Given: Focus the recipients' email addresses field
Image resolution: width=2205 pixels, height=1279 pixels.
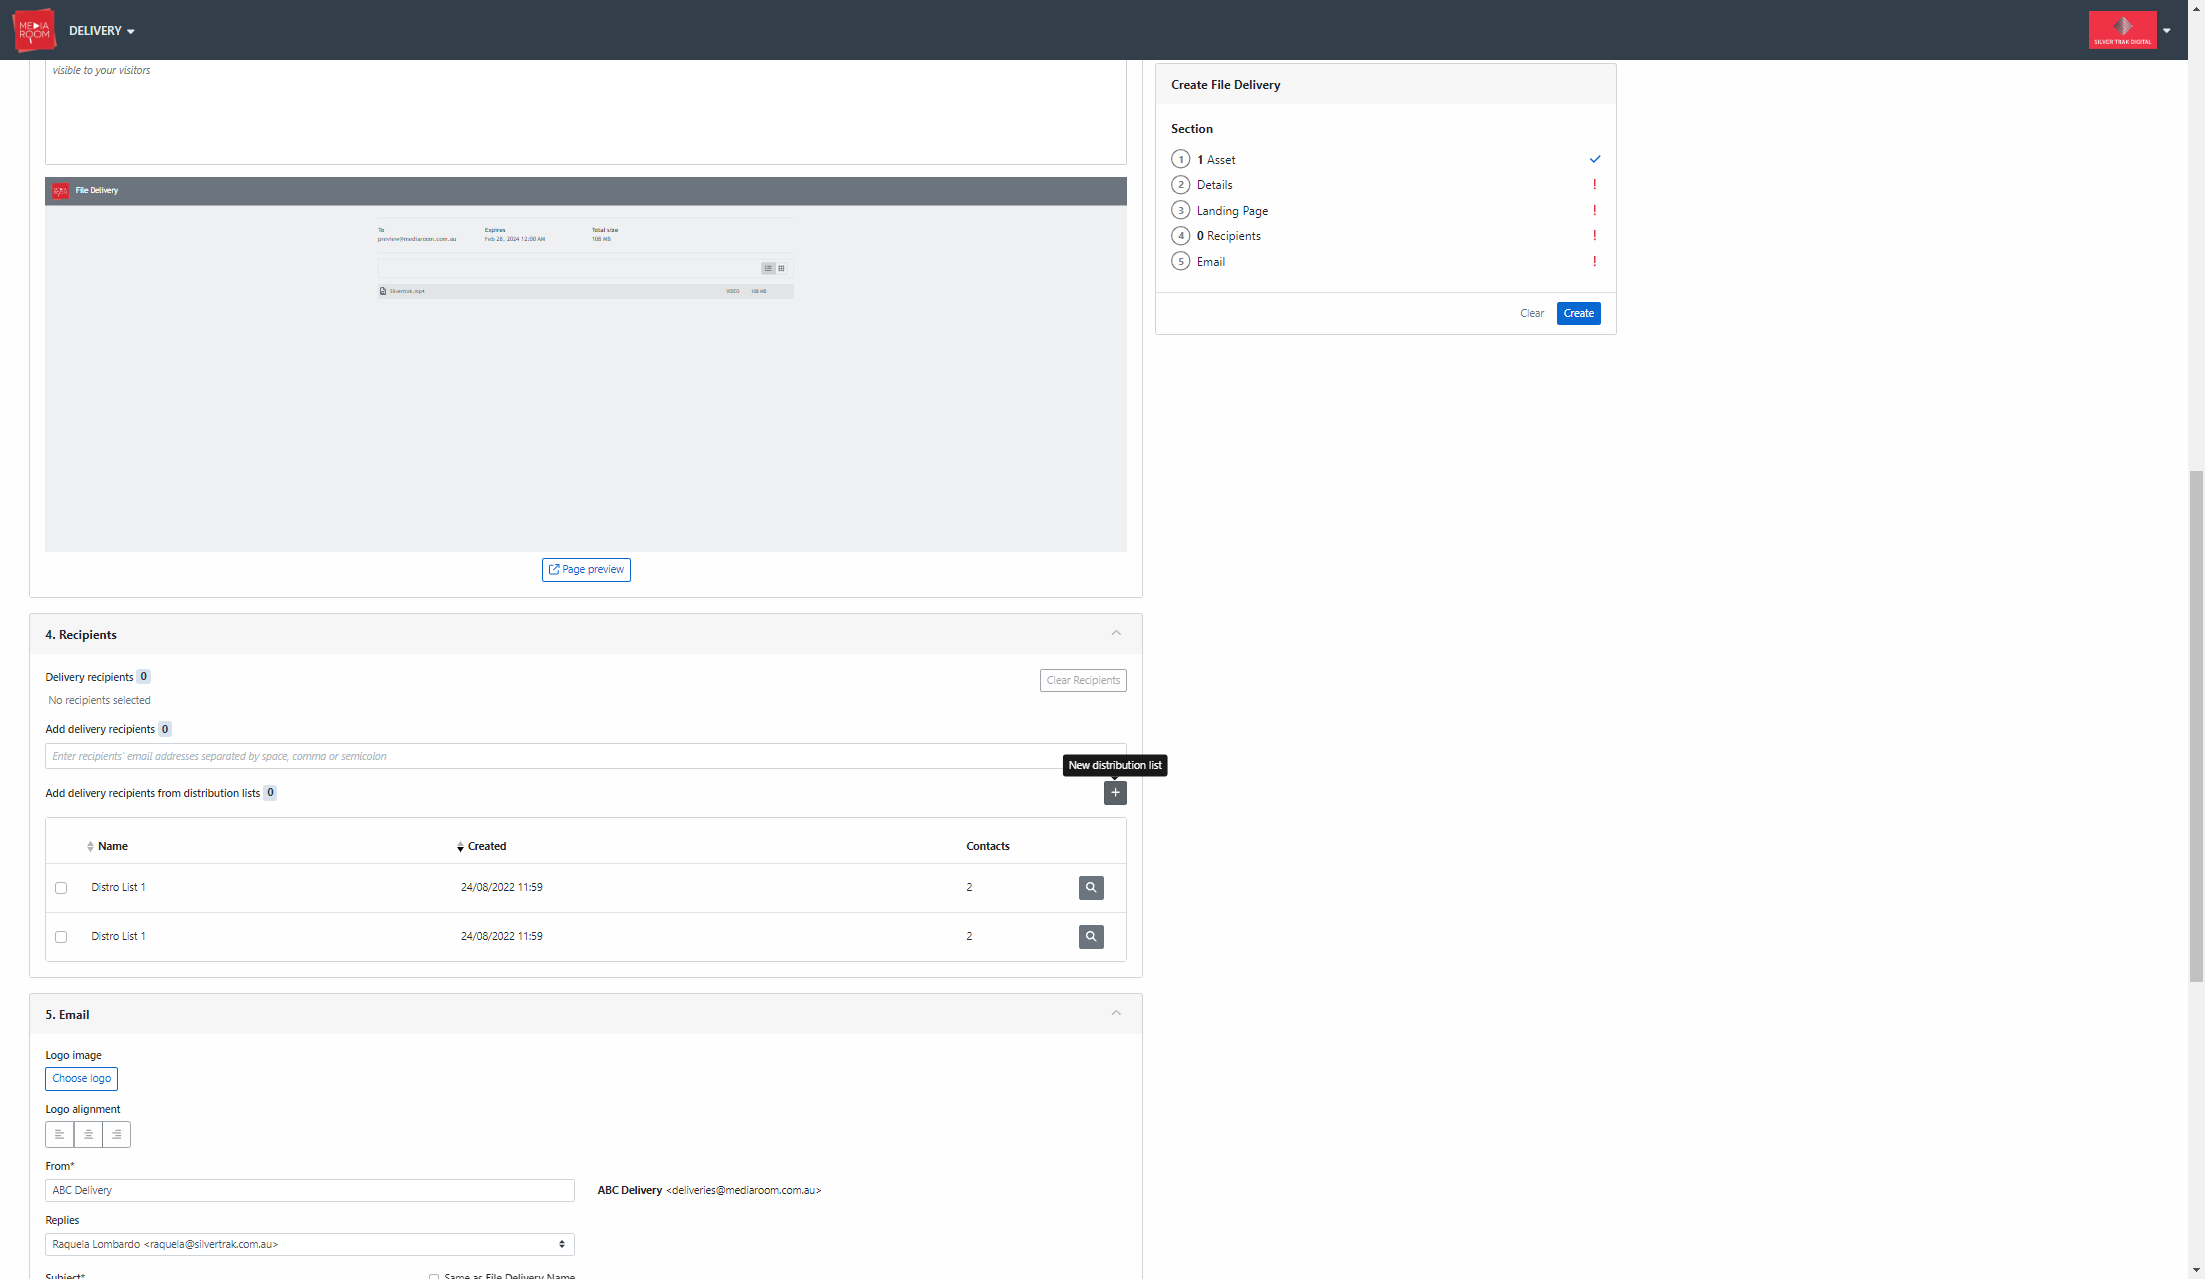Looking at the screenshot, I should tap(585, 756).
